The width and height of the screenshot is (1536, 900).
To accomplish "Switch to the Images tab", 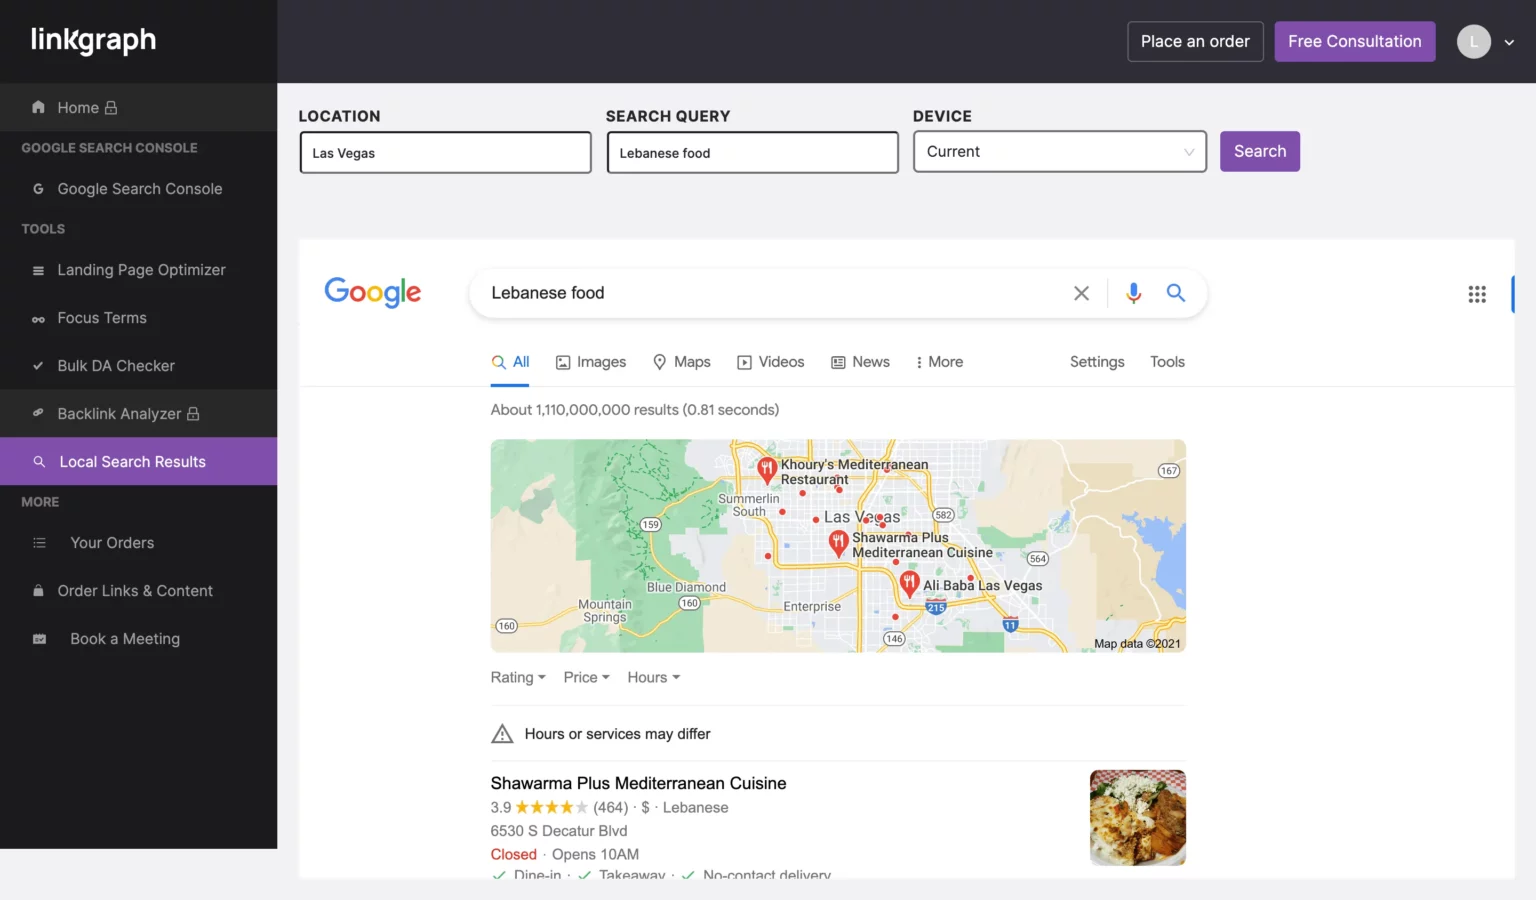I will [x=591, y=362].
